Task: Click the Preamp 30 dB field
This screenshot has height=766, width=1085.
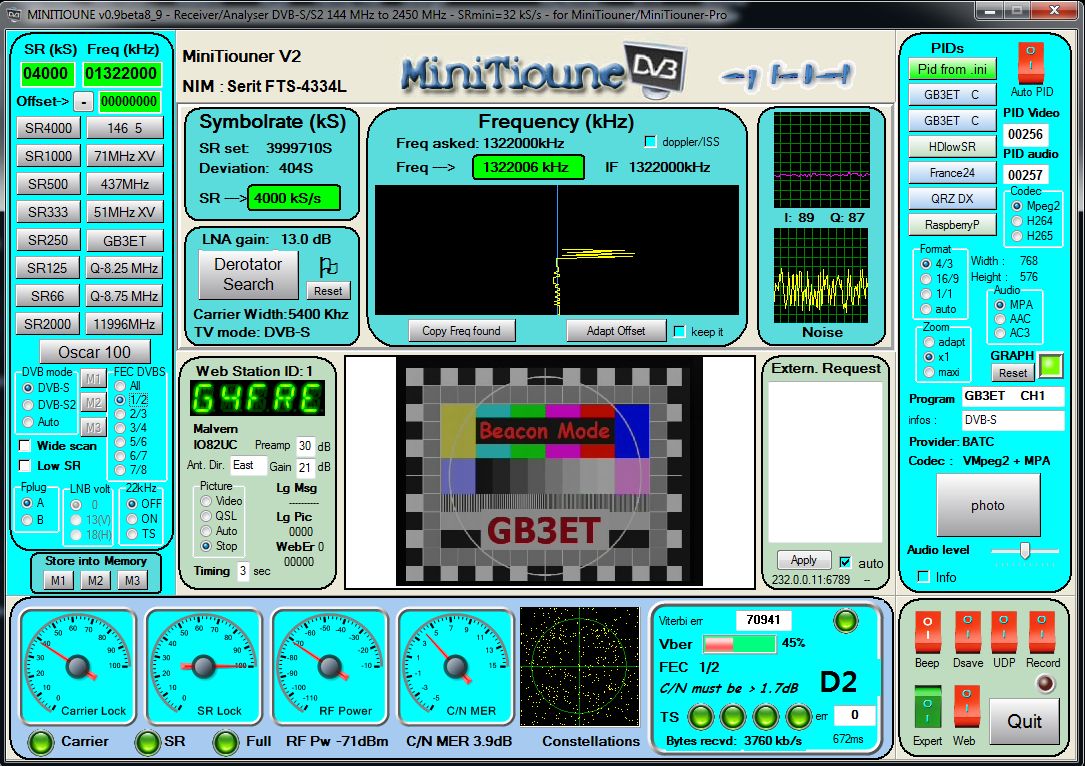Action: point(304,446)
